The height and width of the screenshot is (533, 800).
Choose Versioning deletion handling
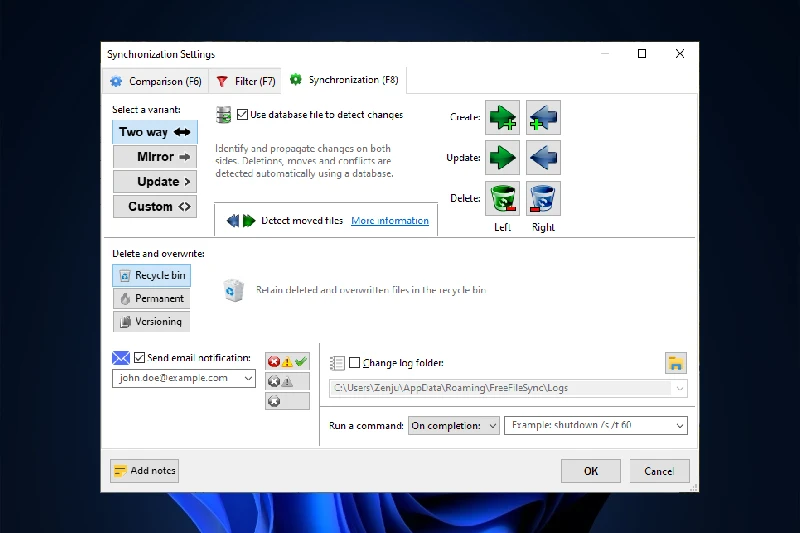tap(152, 322)
